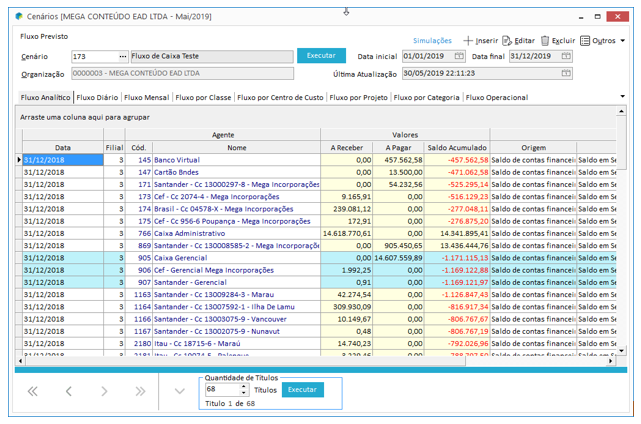Go to last record using double-right arrow
Image resolution: width=641 pixels, height=424 pixels.
tap(140, 390)
